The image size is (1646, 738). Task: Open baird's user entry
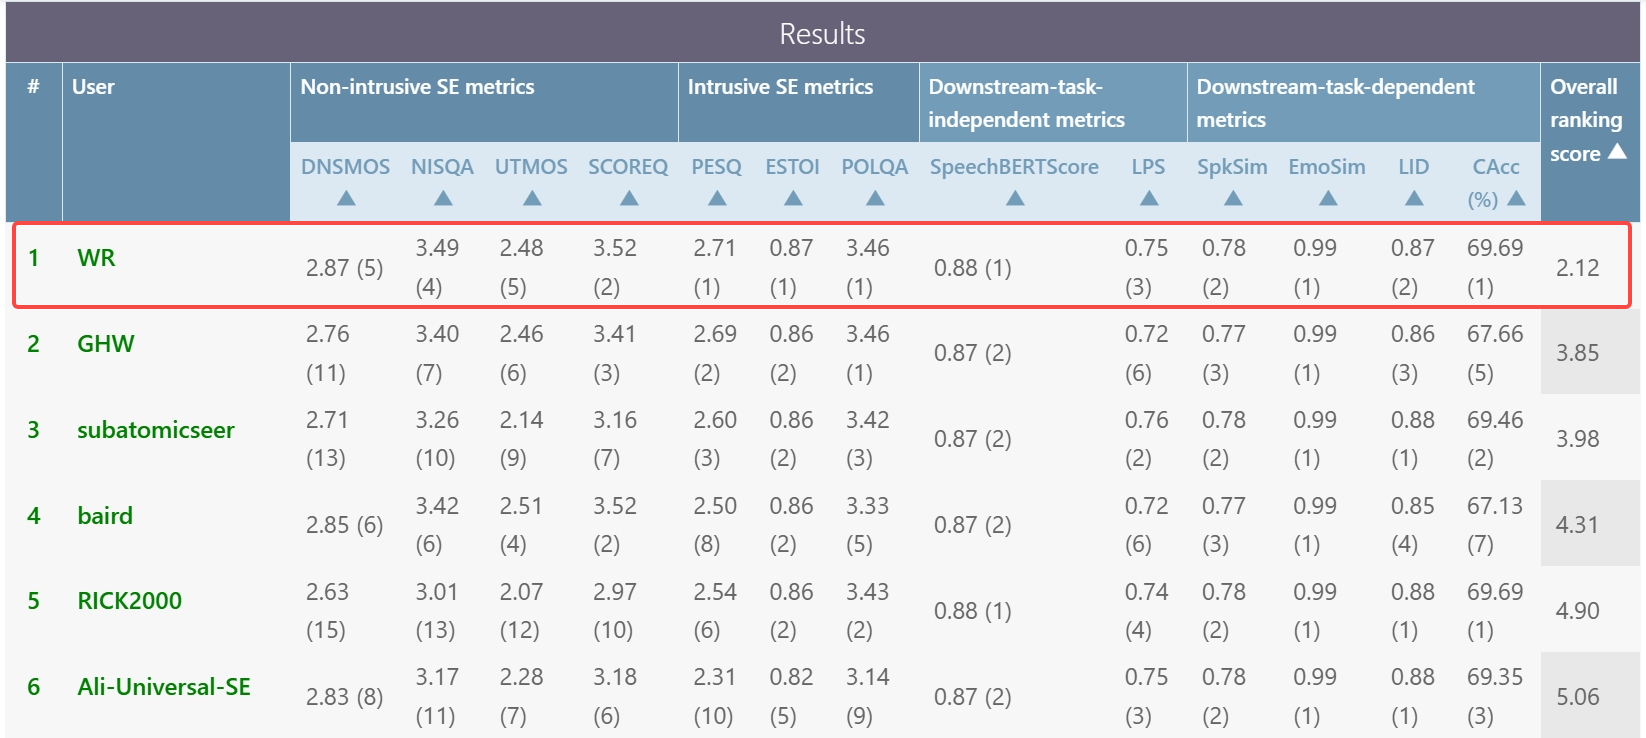pyautogui.click(x=105, y=516)
